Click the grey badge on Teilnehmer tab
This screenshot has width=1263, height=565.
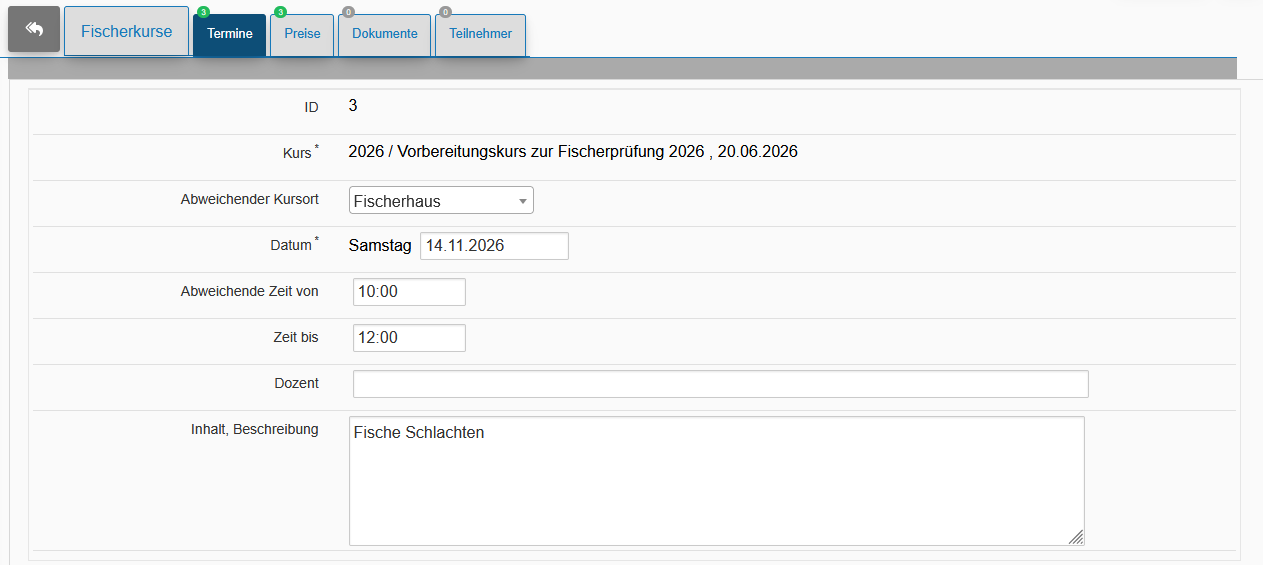pos(445,12)
